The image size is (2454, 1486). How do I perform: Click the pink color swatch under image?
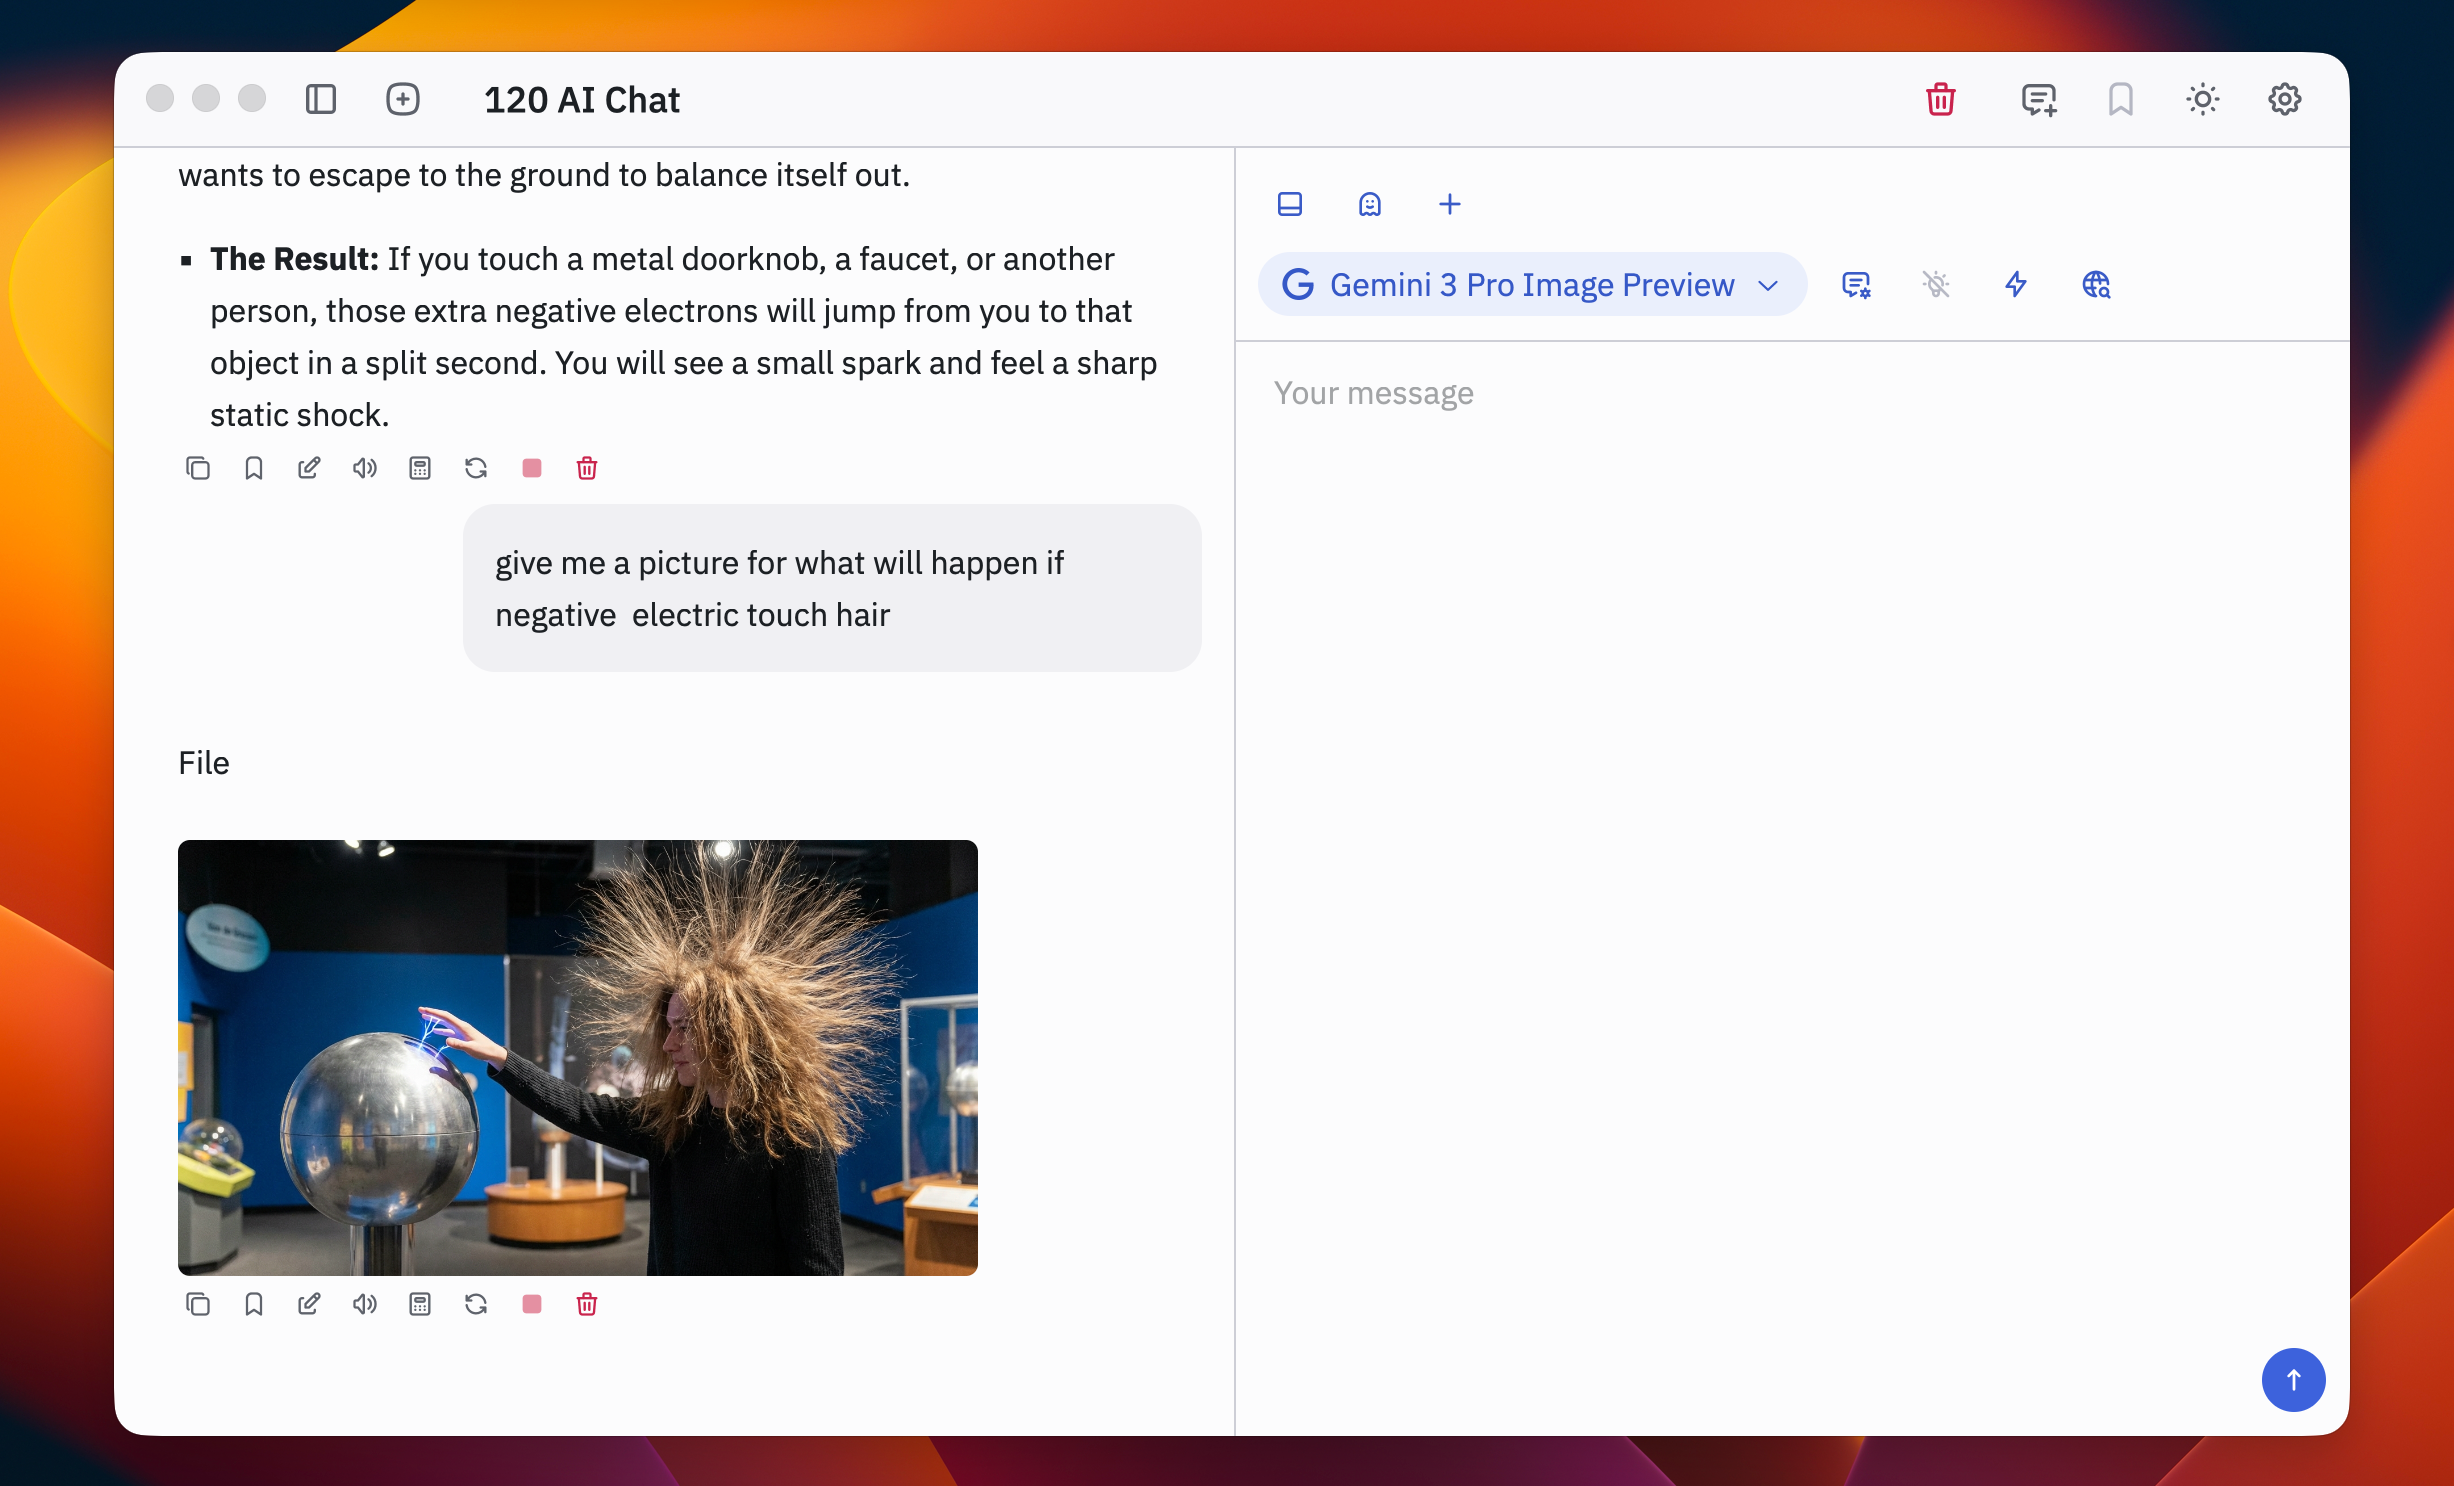(x=532, y=1304)
